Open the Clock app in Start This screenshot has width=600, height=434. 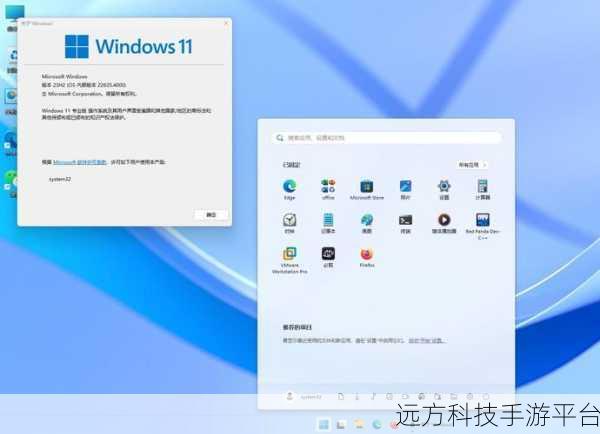289,223
